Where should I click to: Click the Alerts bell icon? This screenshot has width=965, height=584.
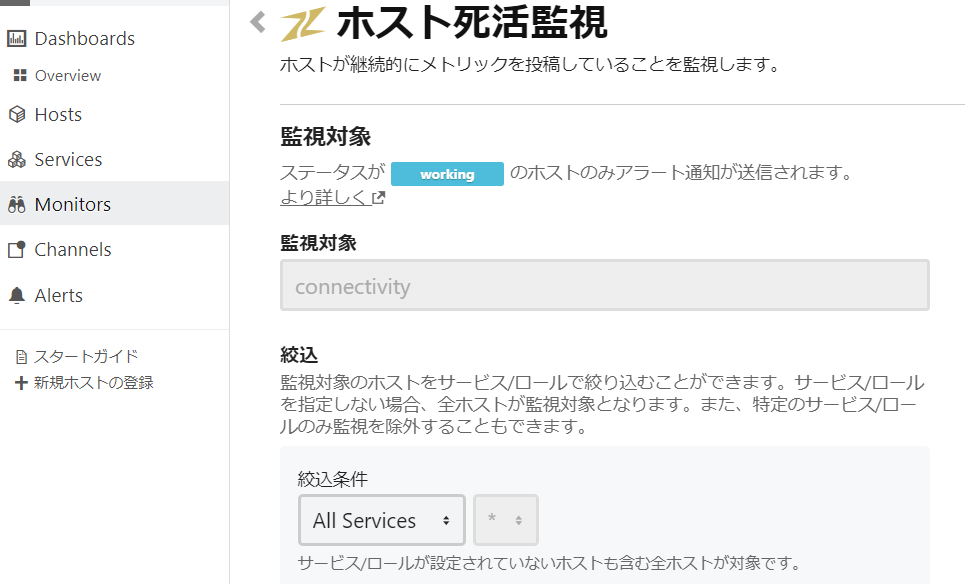point(17,295)
